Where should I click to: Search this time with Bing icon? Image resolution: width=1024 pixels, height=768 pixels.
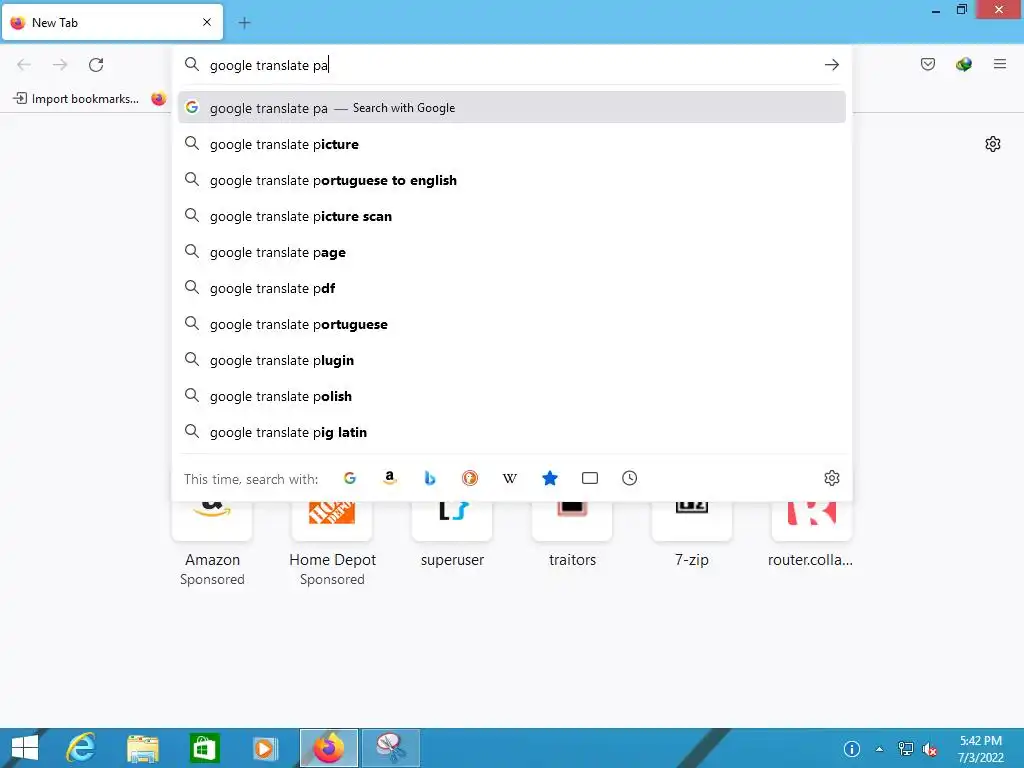(430, 478)
